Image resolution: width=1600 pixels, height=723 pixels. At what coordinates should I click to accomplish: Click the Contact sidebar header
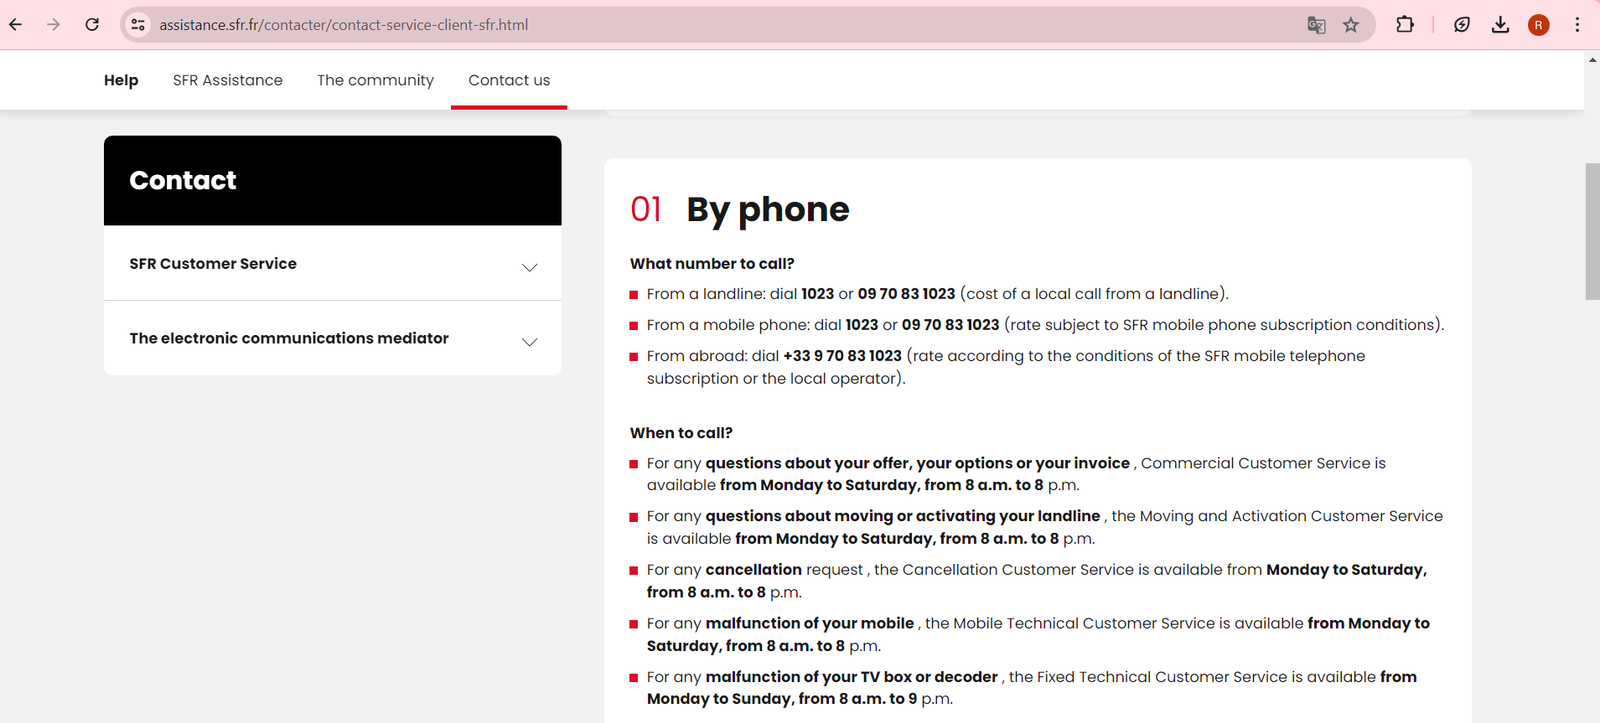tap(332, 180)
